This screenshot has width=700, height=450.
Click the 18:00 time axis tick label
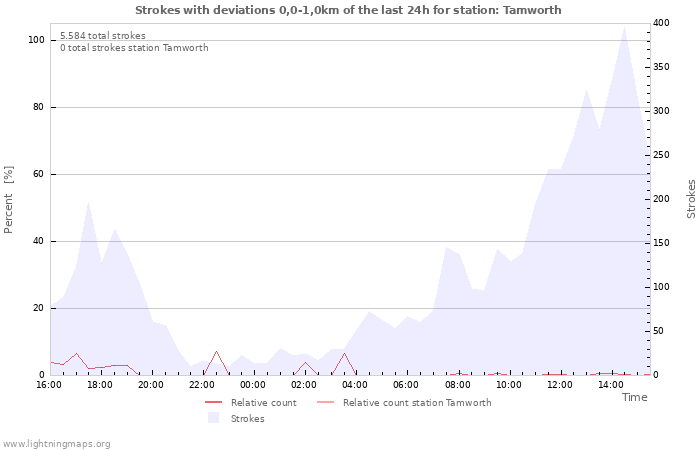(x=100, y=385)
